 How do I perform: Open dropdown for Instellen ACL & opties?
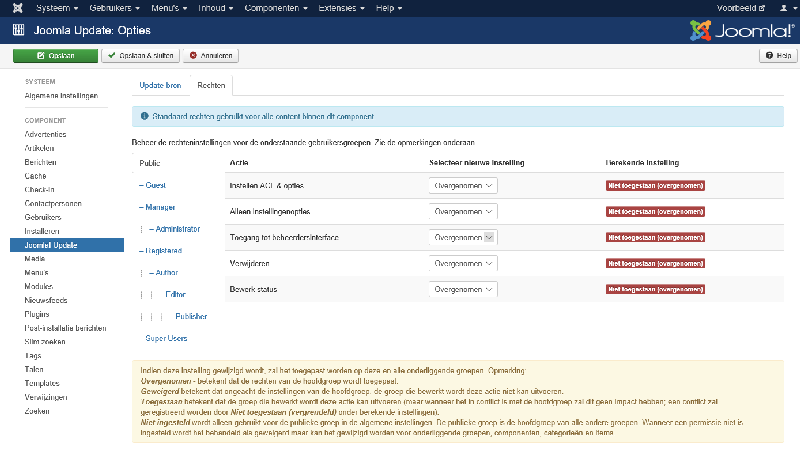(x=463, y=186)
